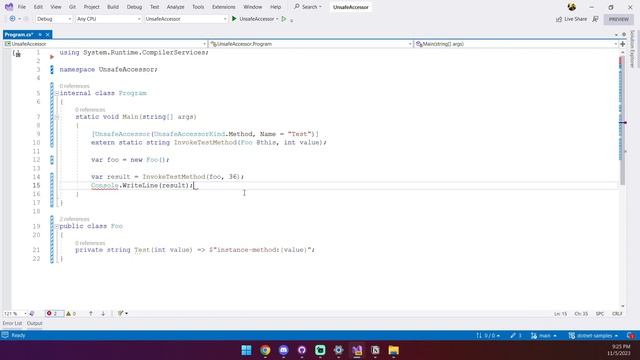
Task: Go to previous issue up arrow
Action: coord(91,313)
